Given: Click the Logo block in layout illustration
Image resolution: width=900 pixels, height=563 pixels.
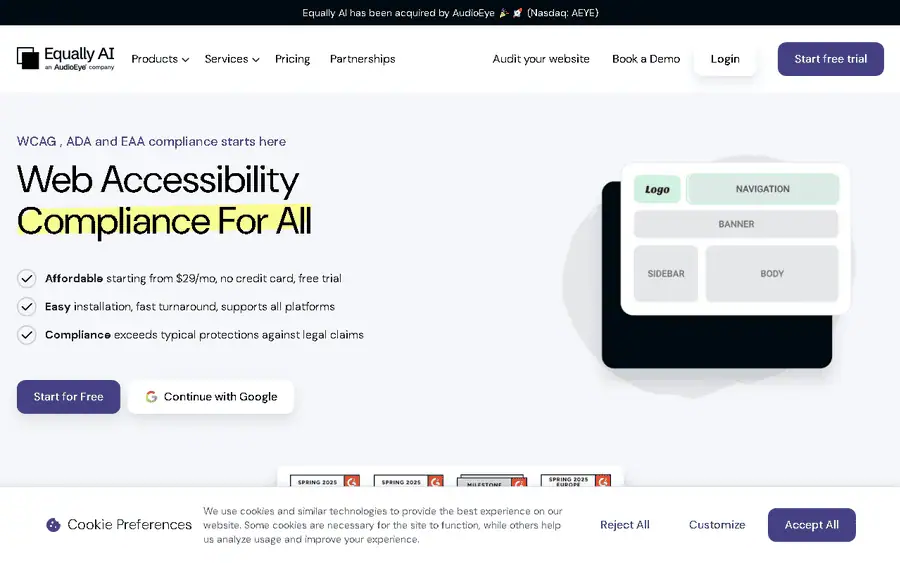Looking at the screenshot, I should point(657,189).
